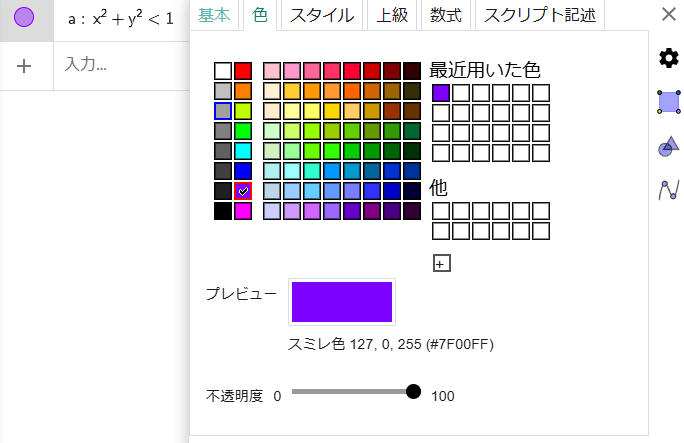Open the 上級 tab
Viewport: 684px width, 443px height.
(392, 15)
